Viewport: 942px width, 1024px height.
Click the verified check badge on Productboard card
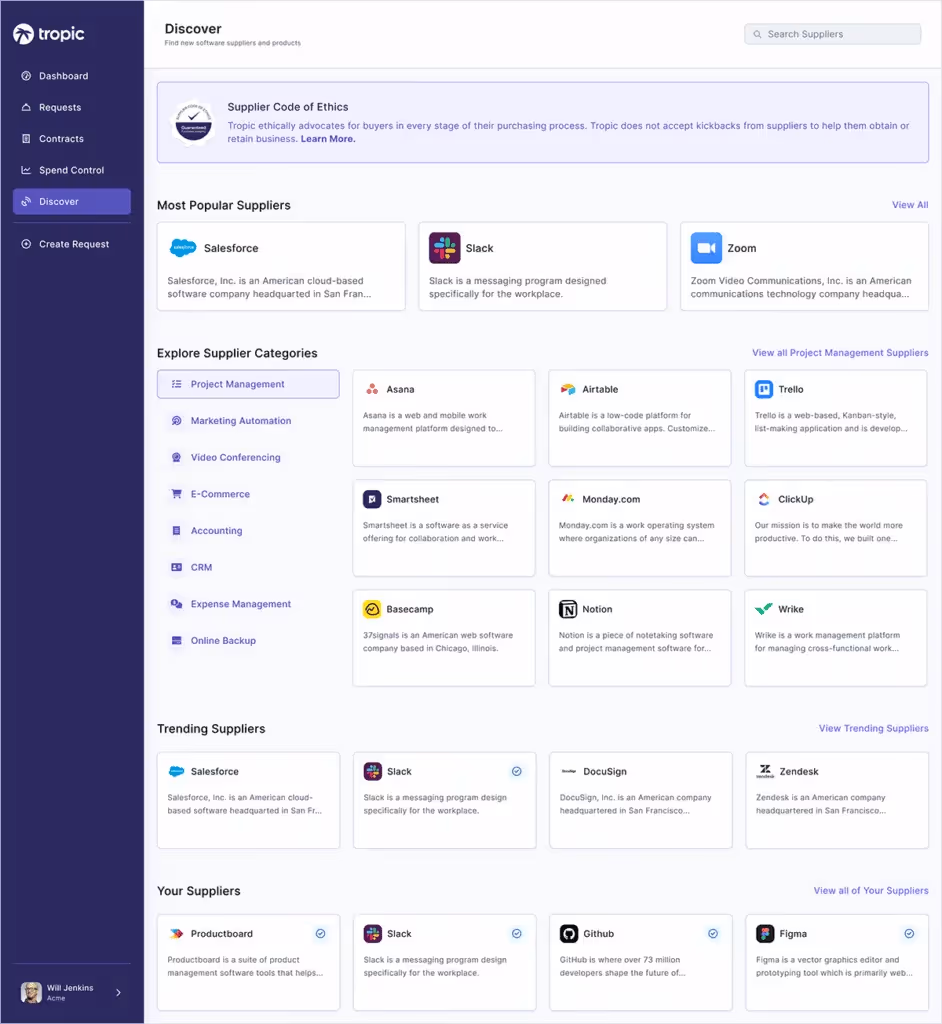321,934
